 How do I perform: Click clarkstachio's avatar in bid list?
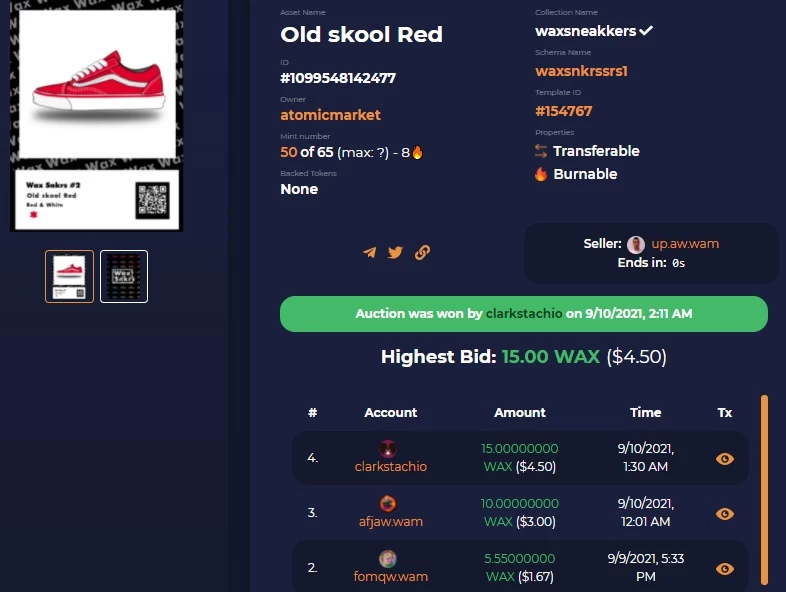tap(388, 449)
